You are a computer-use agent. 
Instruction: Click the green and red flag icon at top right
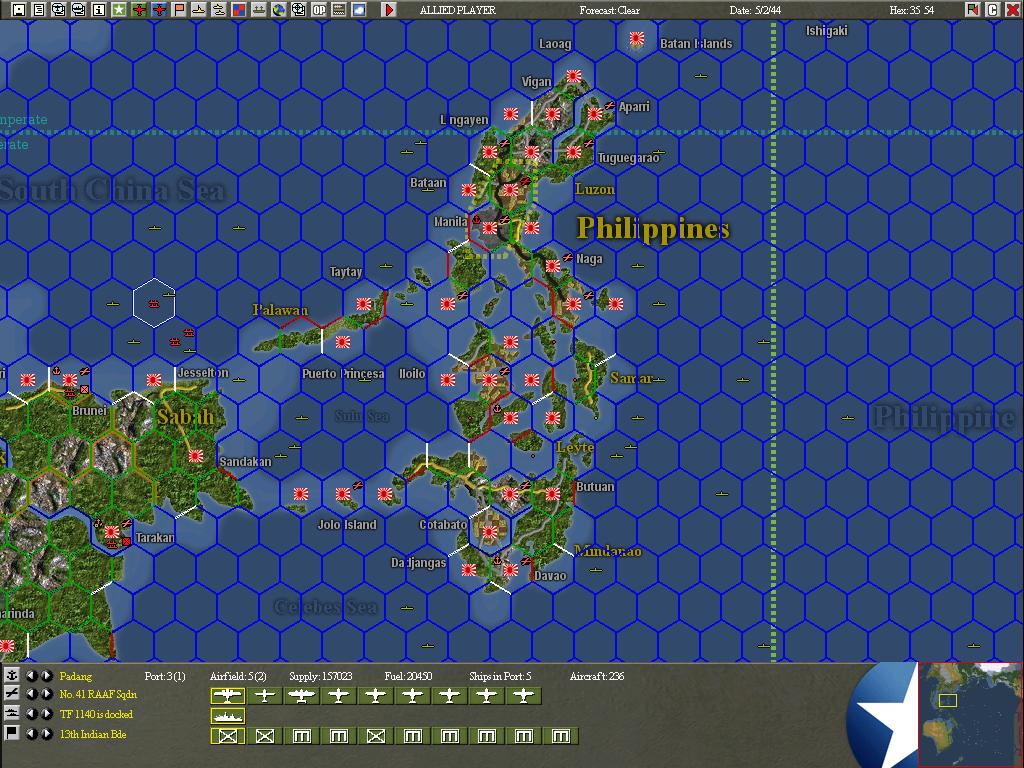(x=972, y=9)
